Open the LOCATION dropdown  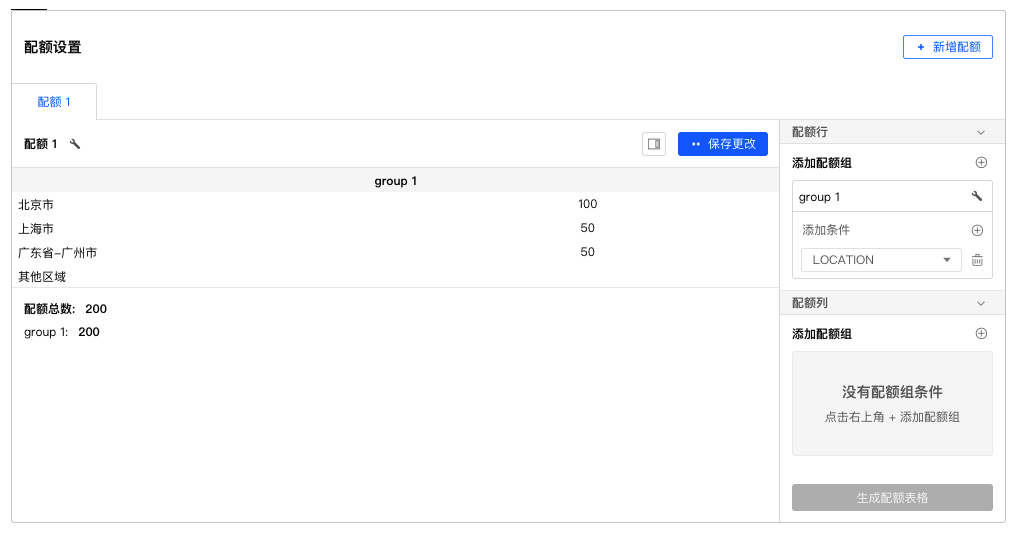click(x=881, y=260)
